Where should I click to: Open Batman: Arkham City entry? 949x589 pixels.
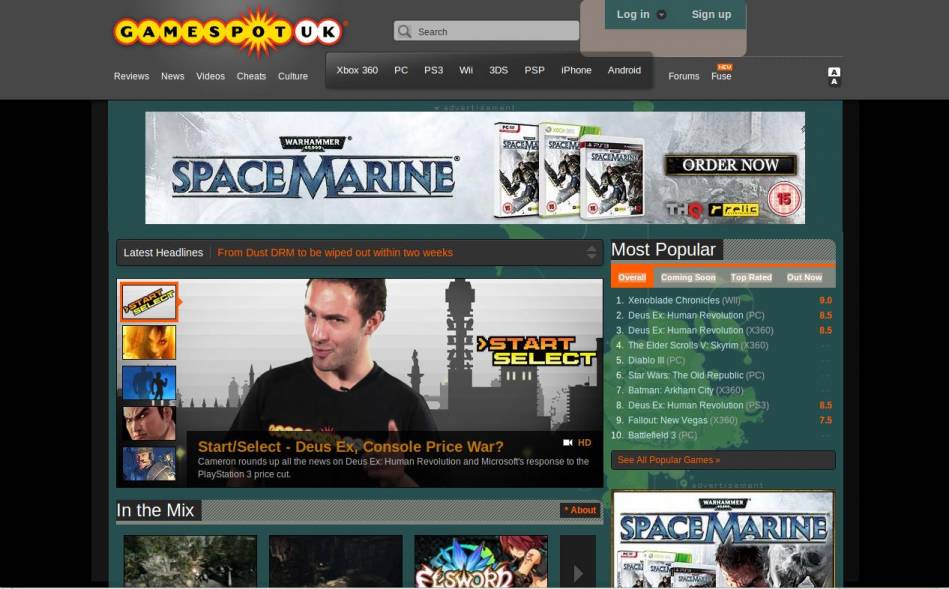[x=685, y=390]
